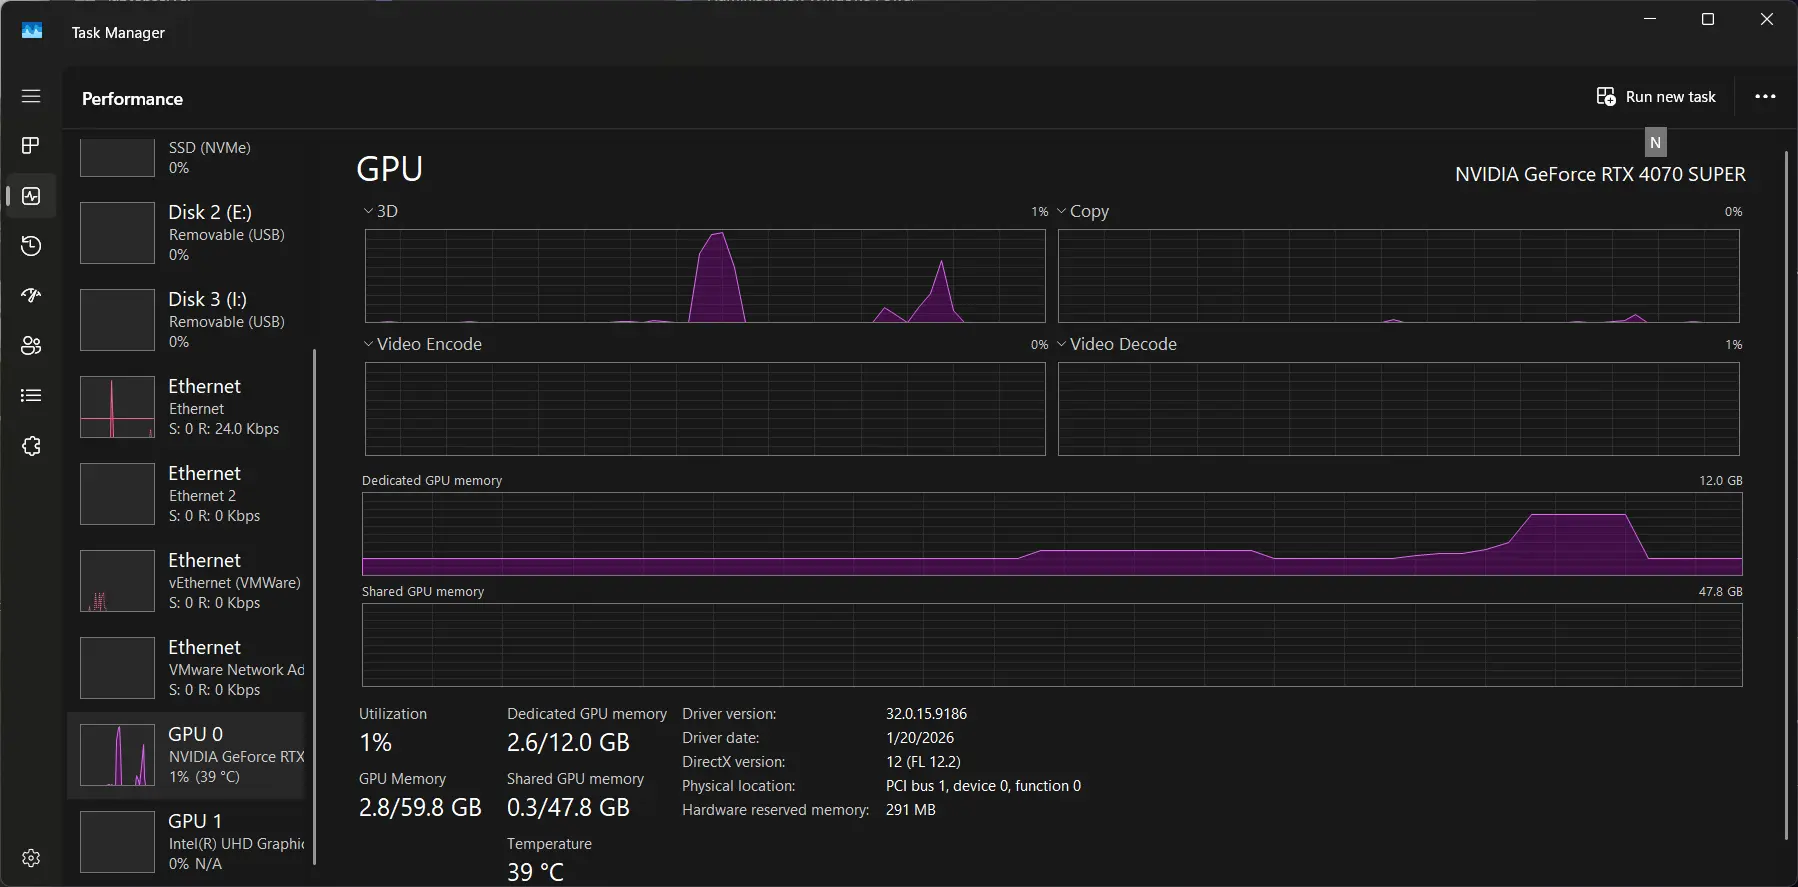Image resolution: width=1798 pixels, height=887 pixels.
Task: Open App history page icon
Action: [31, 246]
